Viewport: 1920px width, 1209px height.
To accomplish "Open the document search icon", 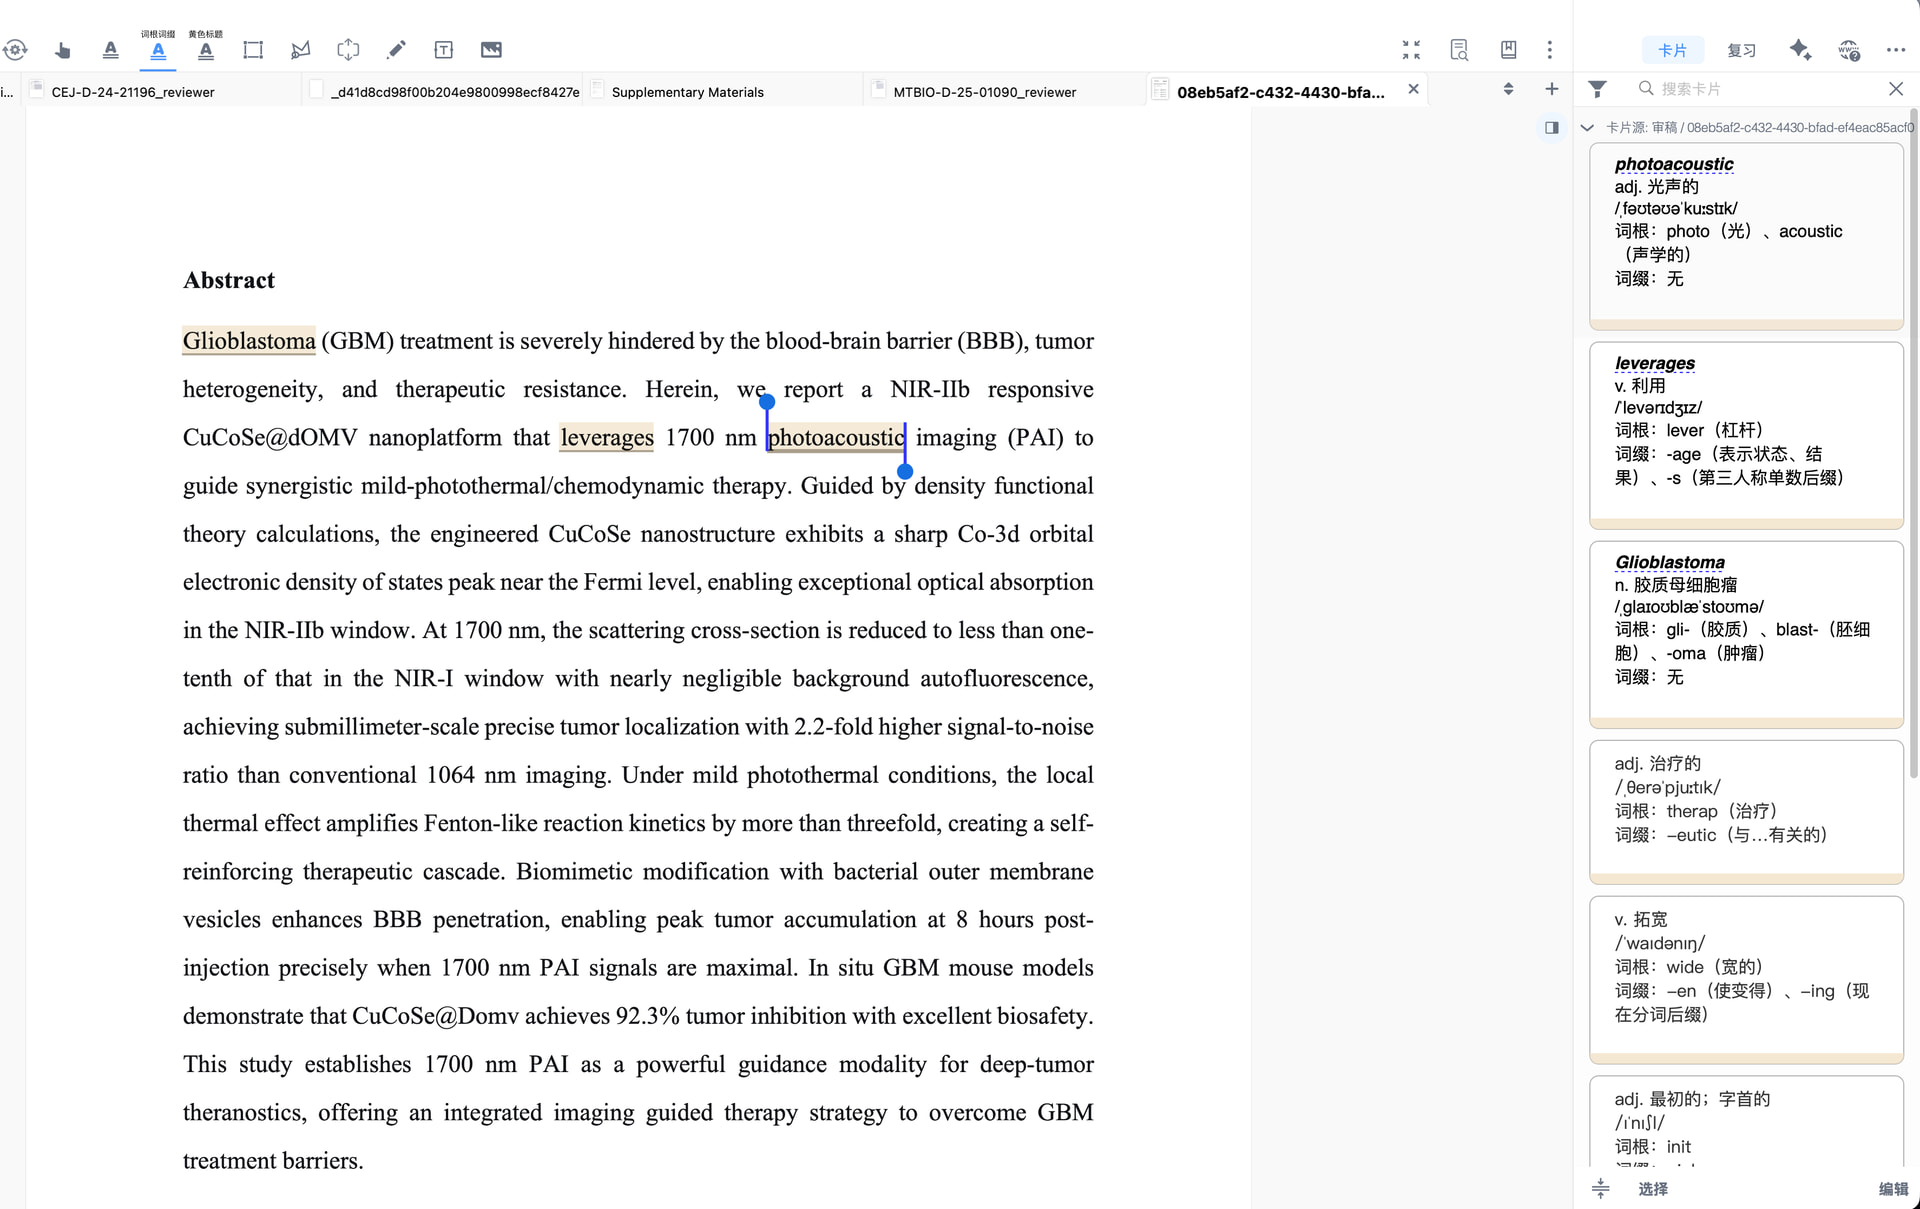I will tap(1459, 50).
